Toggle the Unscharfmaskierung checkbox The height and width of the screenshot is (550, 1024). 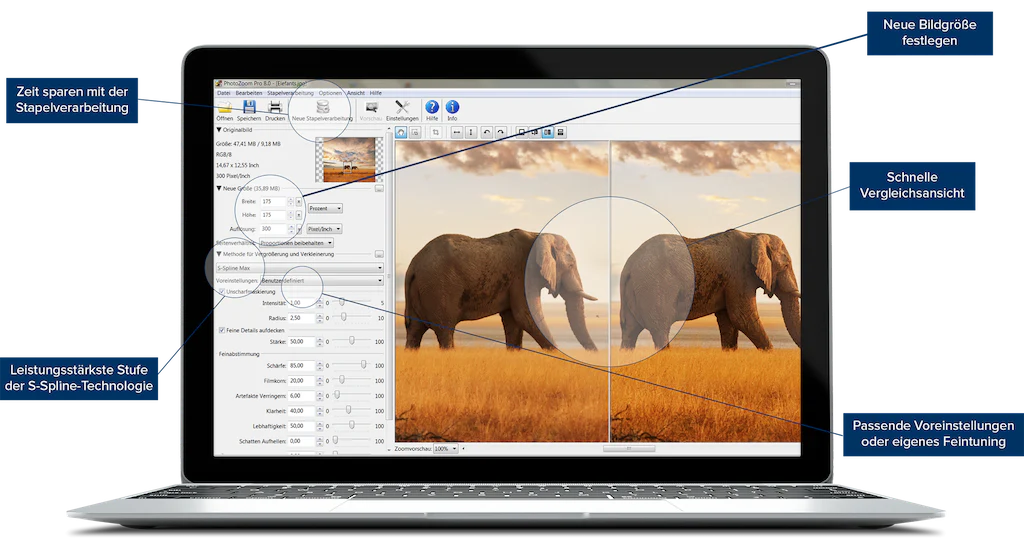tap(221, 291)
